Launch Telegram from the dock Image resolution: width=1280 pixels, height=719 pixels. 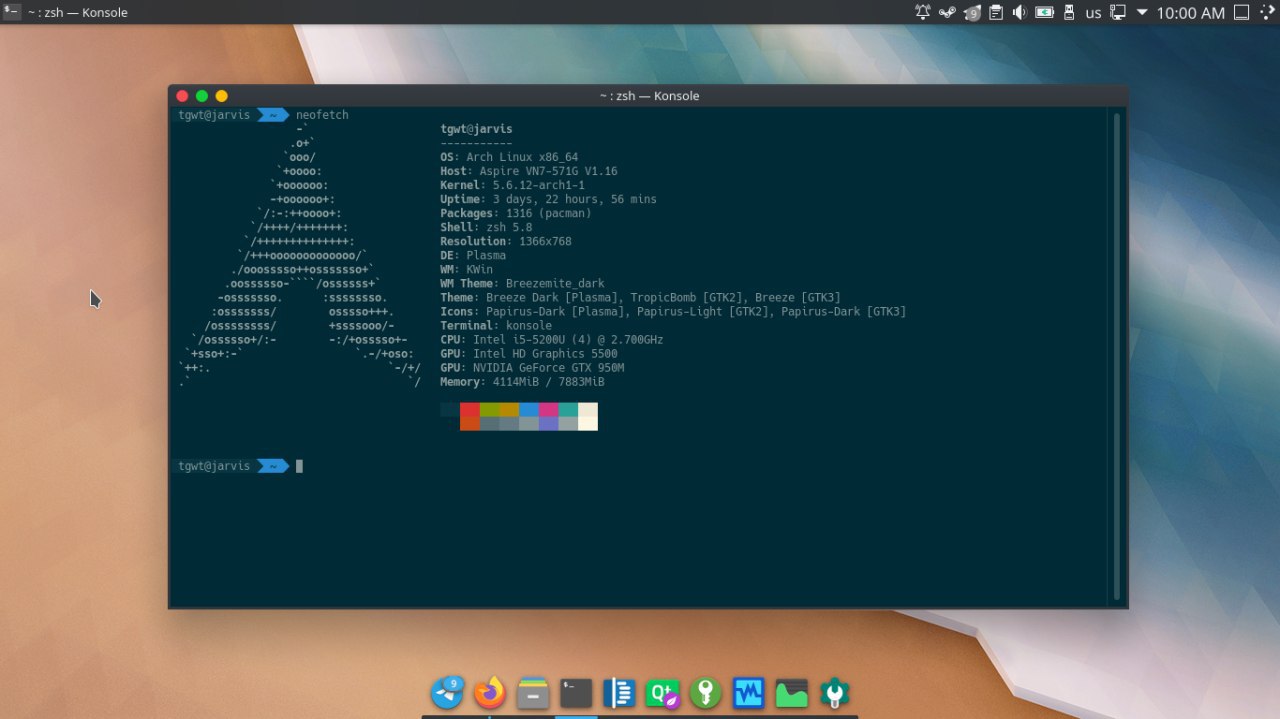447,692
